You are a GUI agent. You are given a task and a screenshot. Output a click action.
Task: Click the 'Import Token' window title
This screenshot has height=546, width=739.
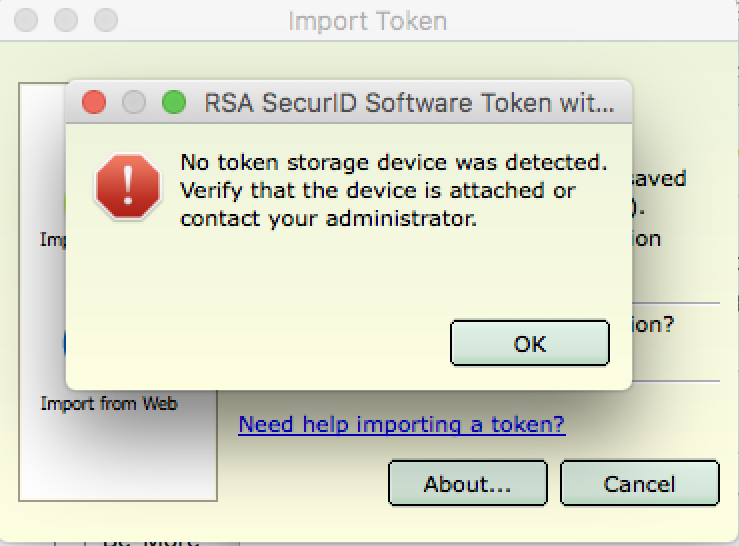pyautogui.click(x=367, y=20)
